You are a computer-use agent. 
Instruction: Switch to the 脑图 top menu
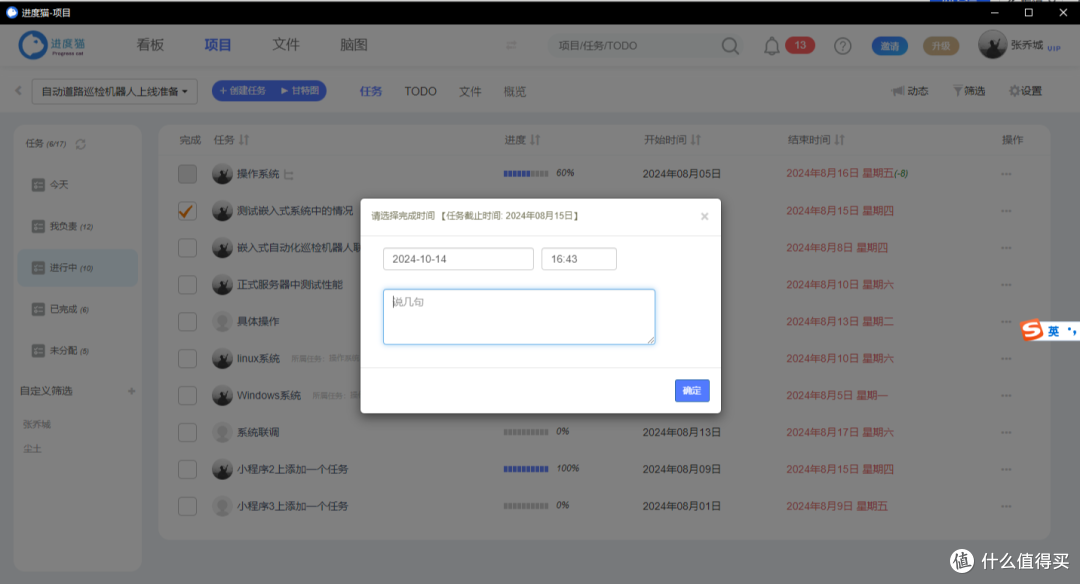click(x=353, y=45)
